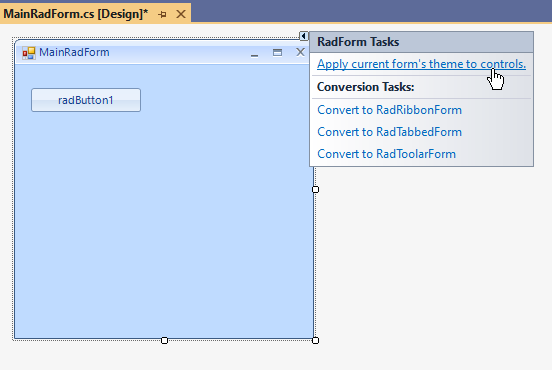Click the X icon on MainRadForm title bar
Screen dimensions: 552x370
[x=300, y=52]
